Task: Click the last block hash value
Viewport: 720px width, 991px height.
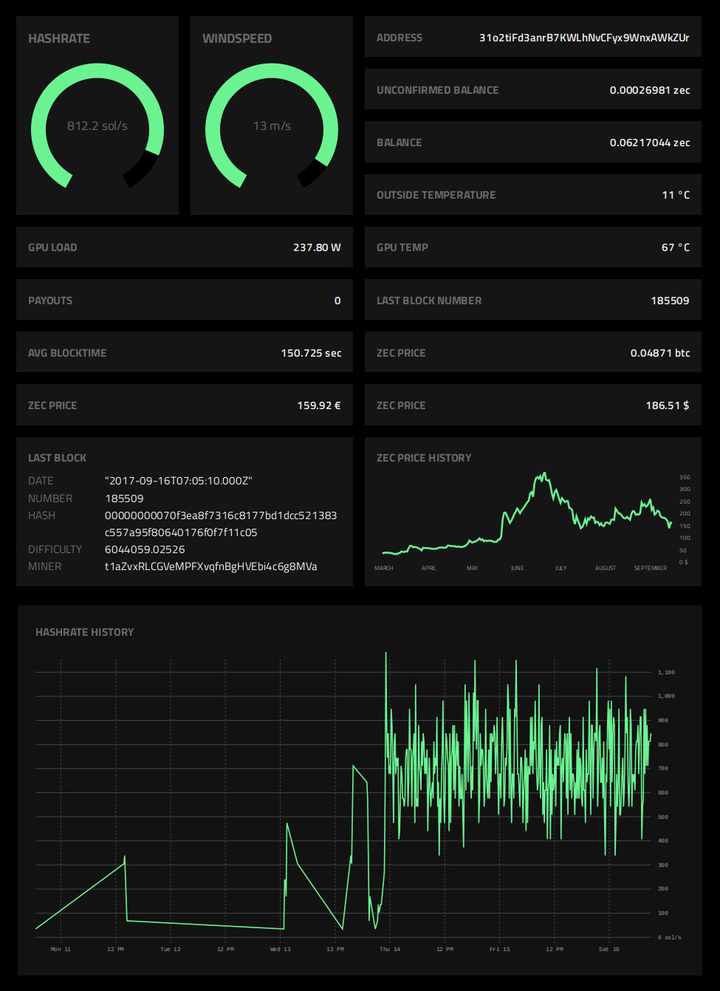Action: click(x=221, y=524)
